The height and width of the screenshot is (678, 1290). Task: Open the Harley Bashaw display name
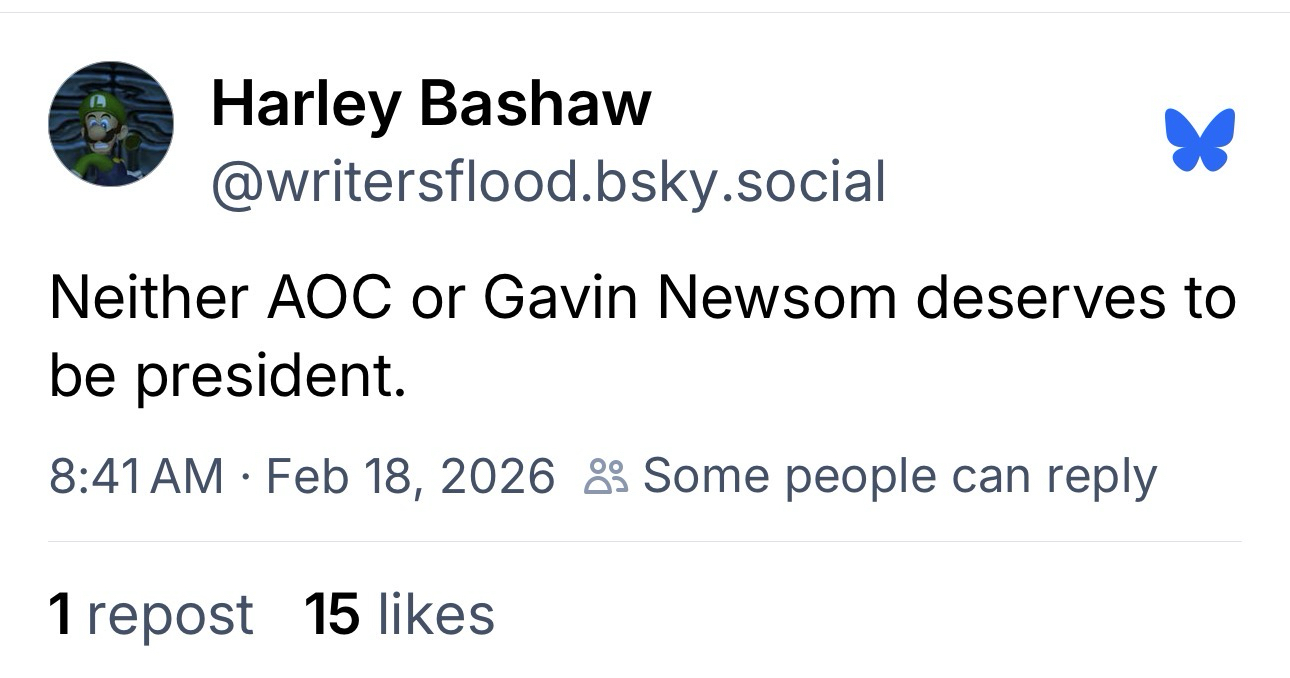[x=431, y=103]
